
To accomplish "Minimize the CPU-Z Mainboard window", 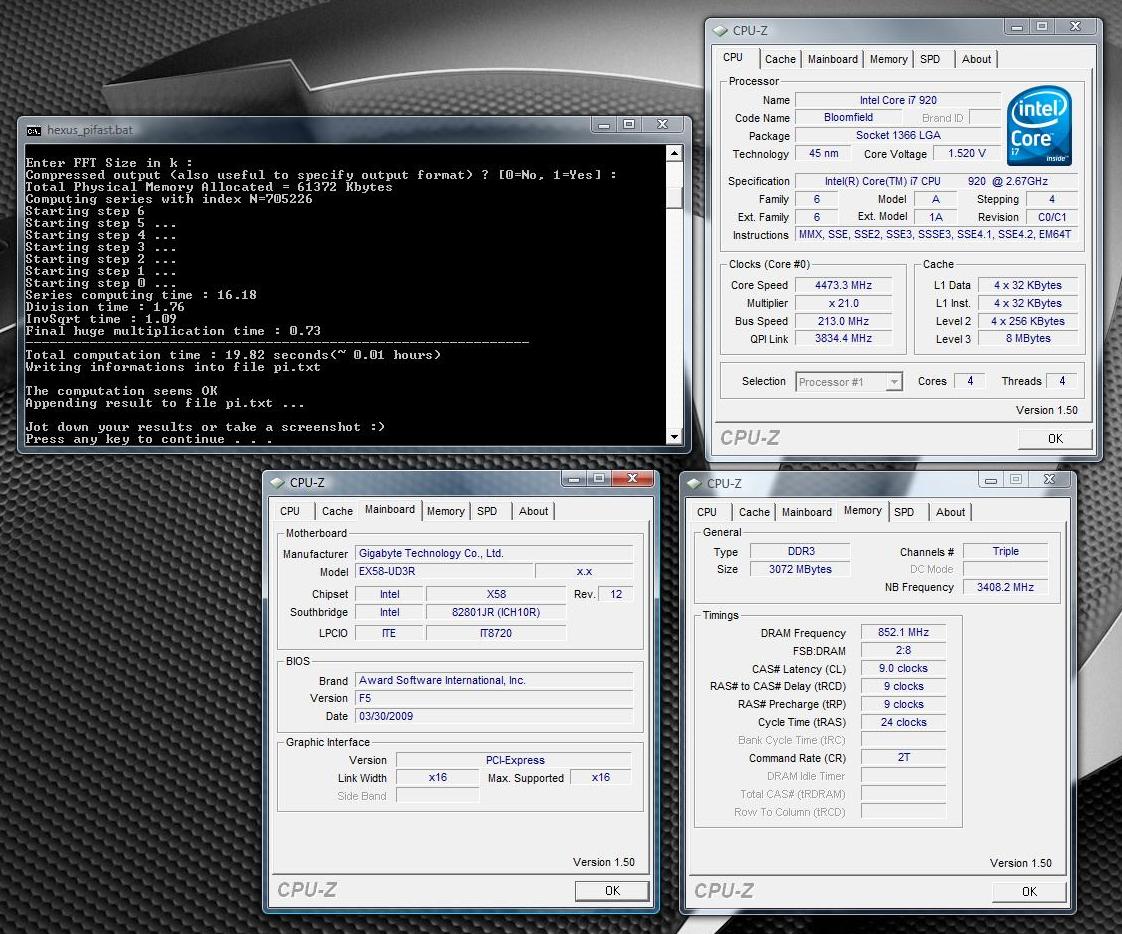I will (x=573, y=478).
